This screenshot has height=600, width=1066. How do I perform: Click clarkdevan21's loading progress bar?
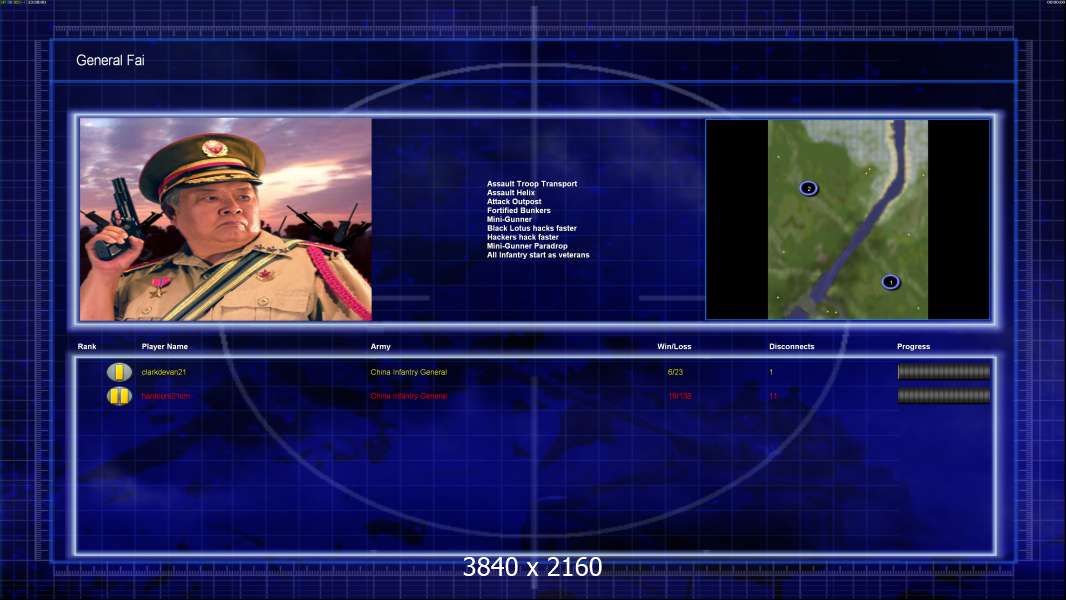[944, 372]
